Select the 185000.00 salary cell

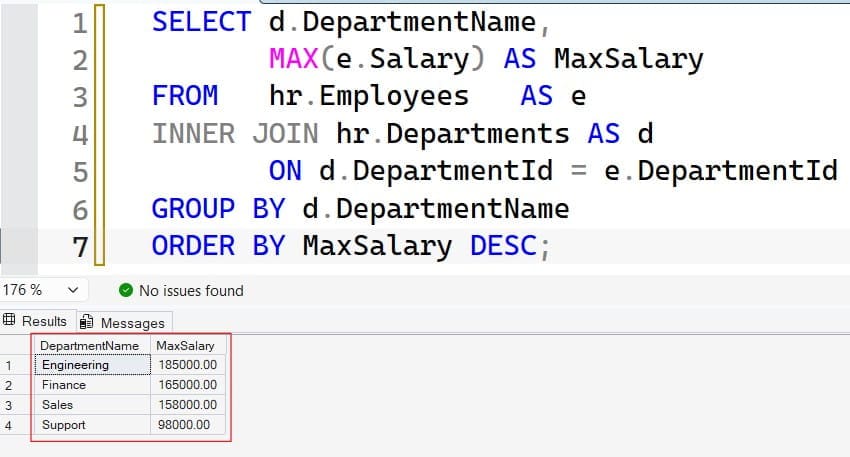coord(188,365)
